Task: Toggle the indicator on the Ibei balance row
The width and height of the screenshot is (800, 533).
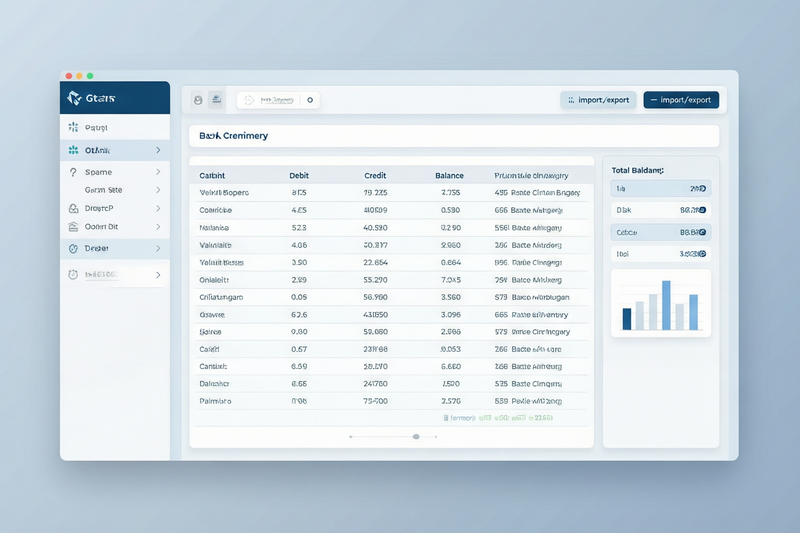Action: pyautogui.click(x=703, y=253)
